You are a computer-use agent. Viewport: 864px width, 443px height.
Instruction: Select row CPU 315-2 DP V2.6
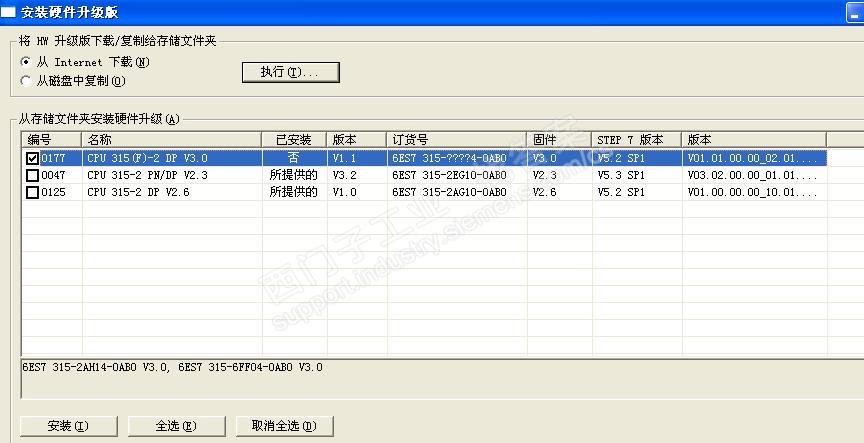tap(424, 192)
